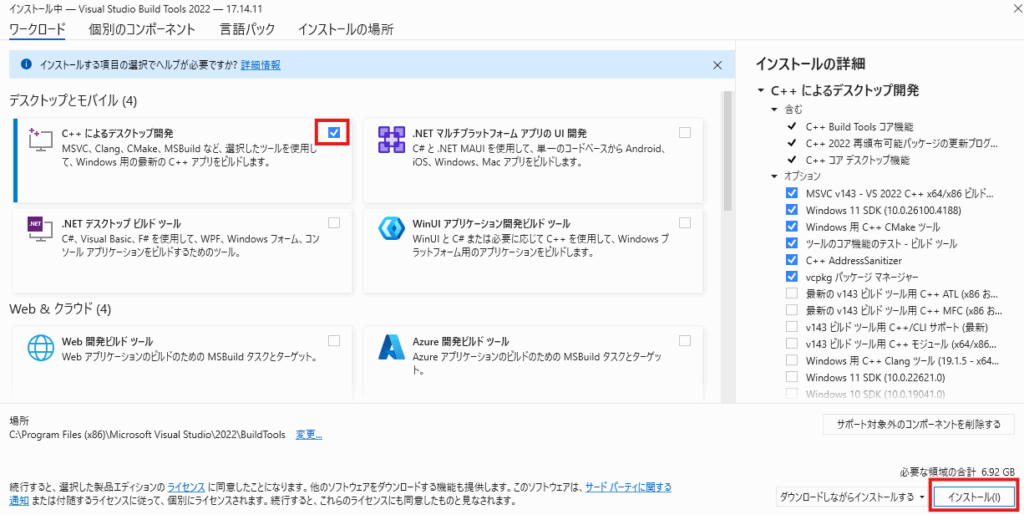The height and width of the screenshot is (515, 1024).
Task: Switch to インストールの場所 tab
Action: pos(345,29)
